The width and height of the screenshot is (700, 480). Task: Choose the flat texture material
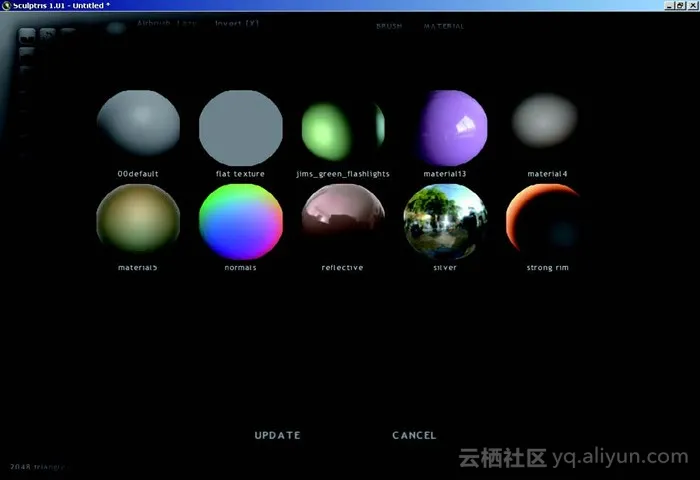[x=241, y=127]
